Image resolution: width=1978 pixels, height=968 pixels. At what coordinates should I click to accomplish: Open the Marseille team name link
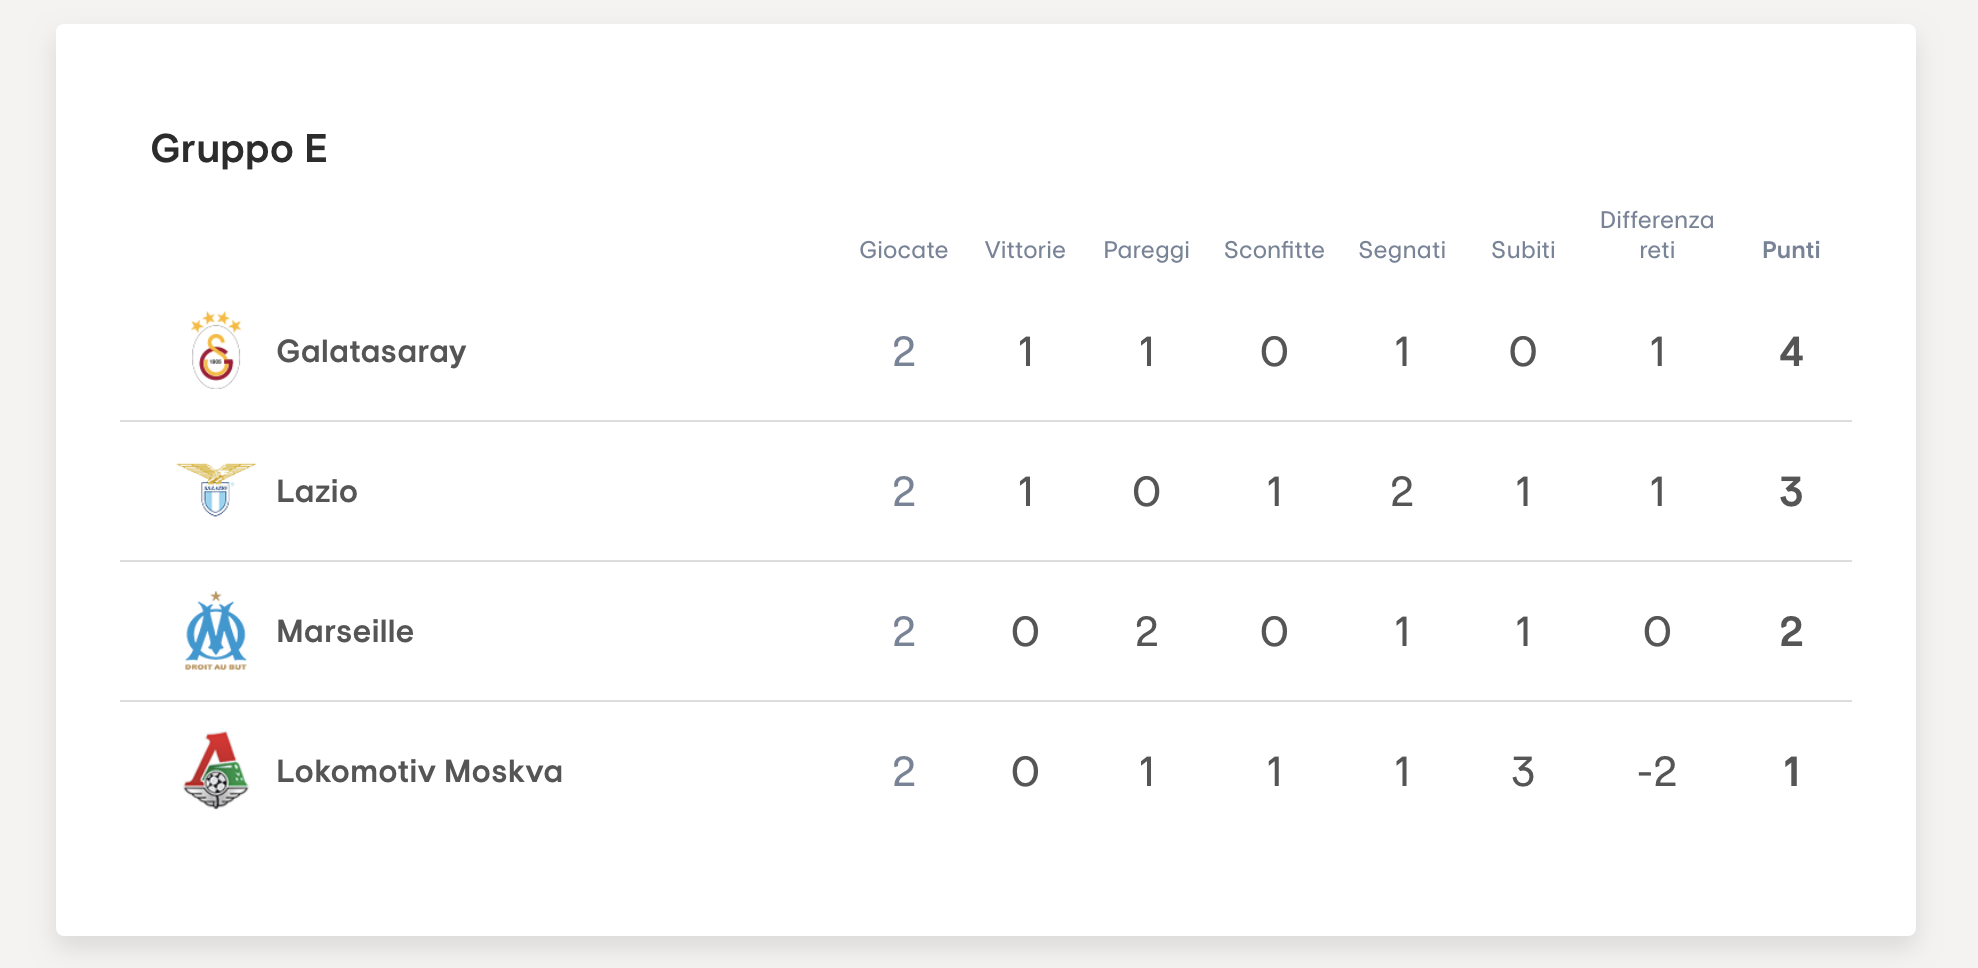345,631
